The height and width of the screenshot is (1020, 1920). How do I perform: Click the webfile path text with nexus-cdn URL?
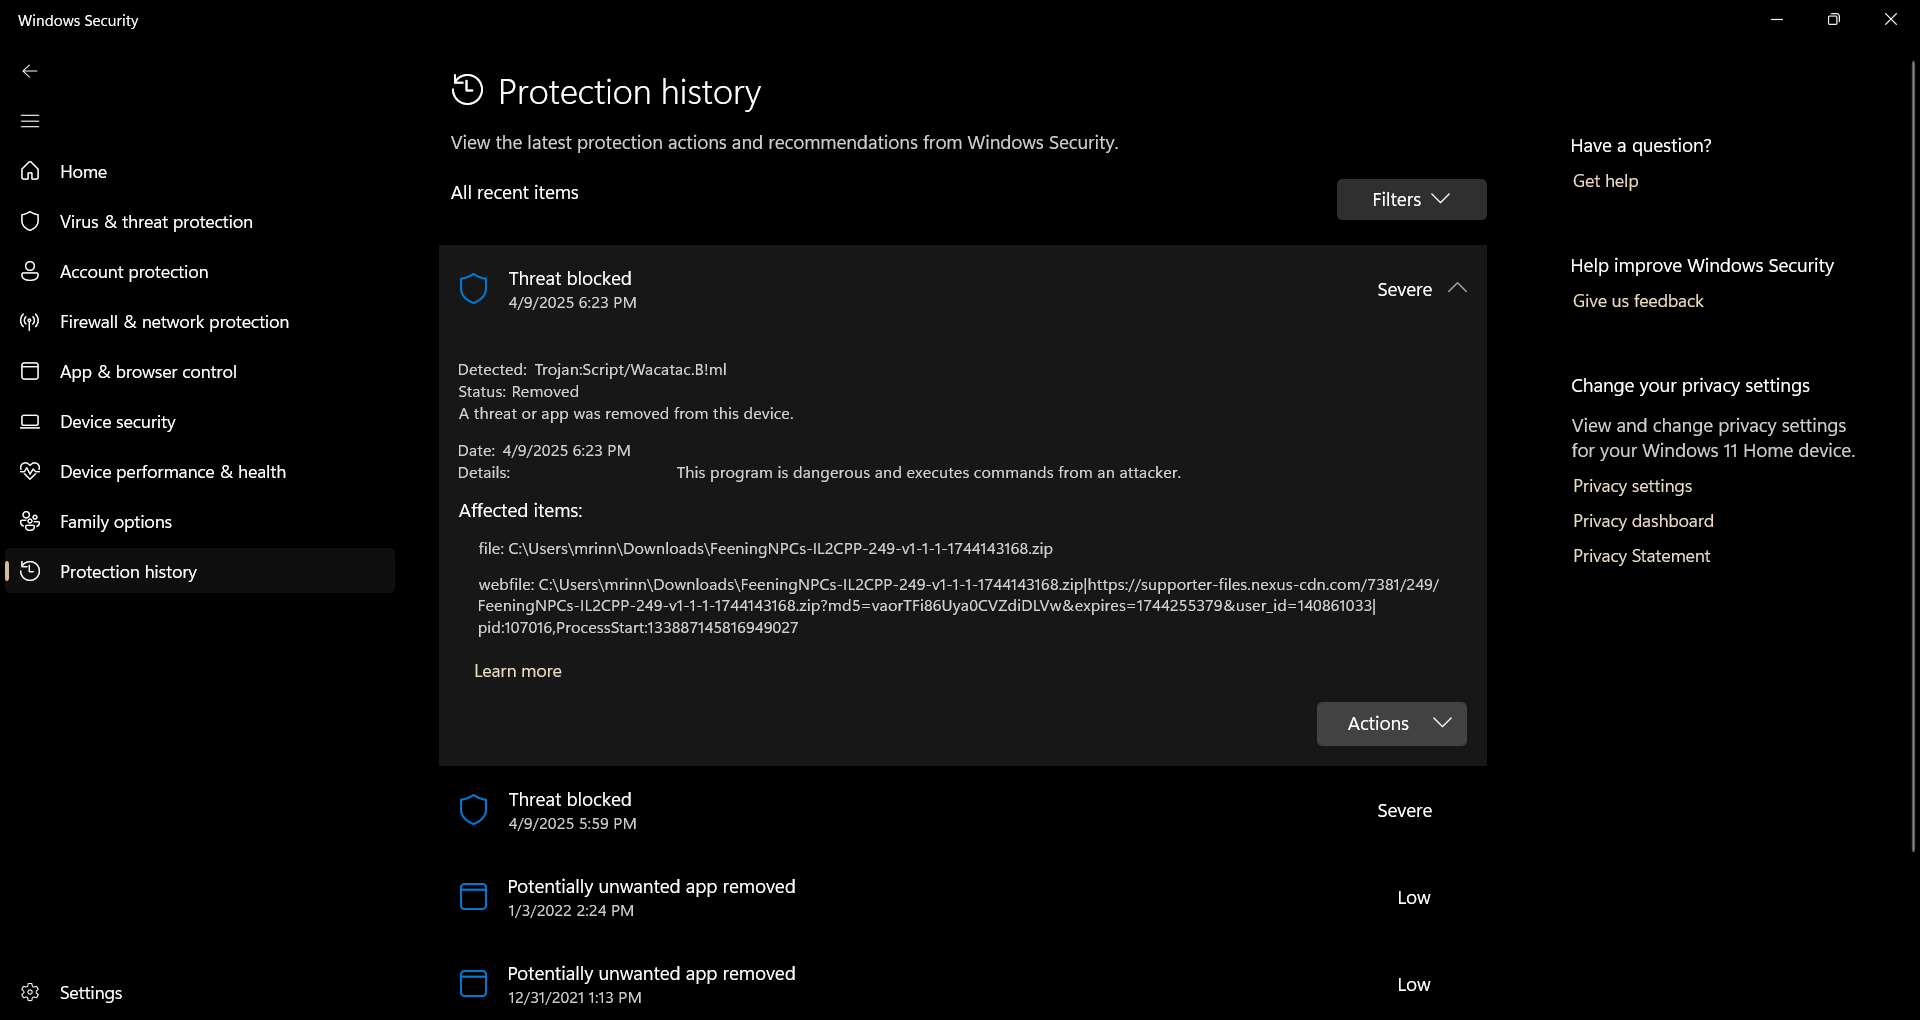tap(958, 606)
